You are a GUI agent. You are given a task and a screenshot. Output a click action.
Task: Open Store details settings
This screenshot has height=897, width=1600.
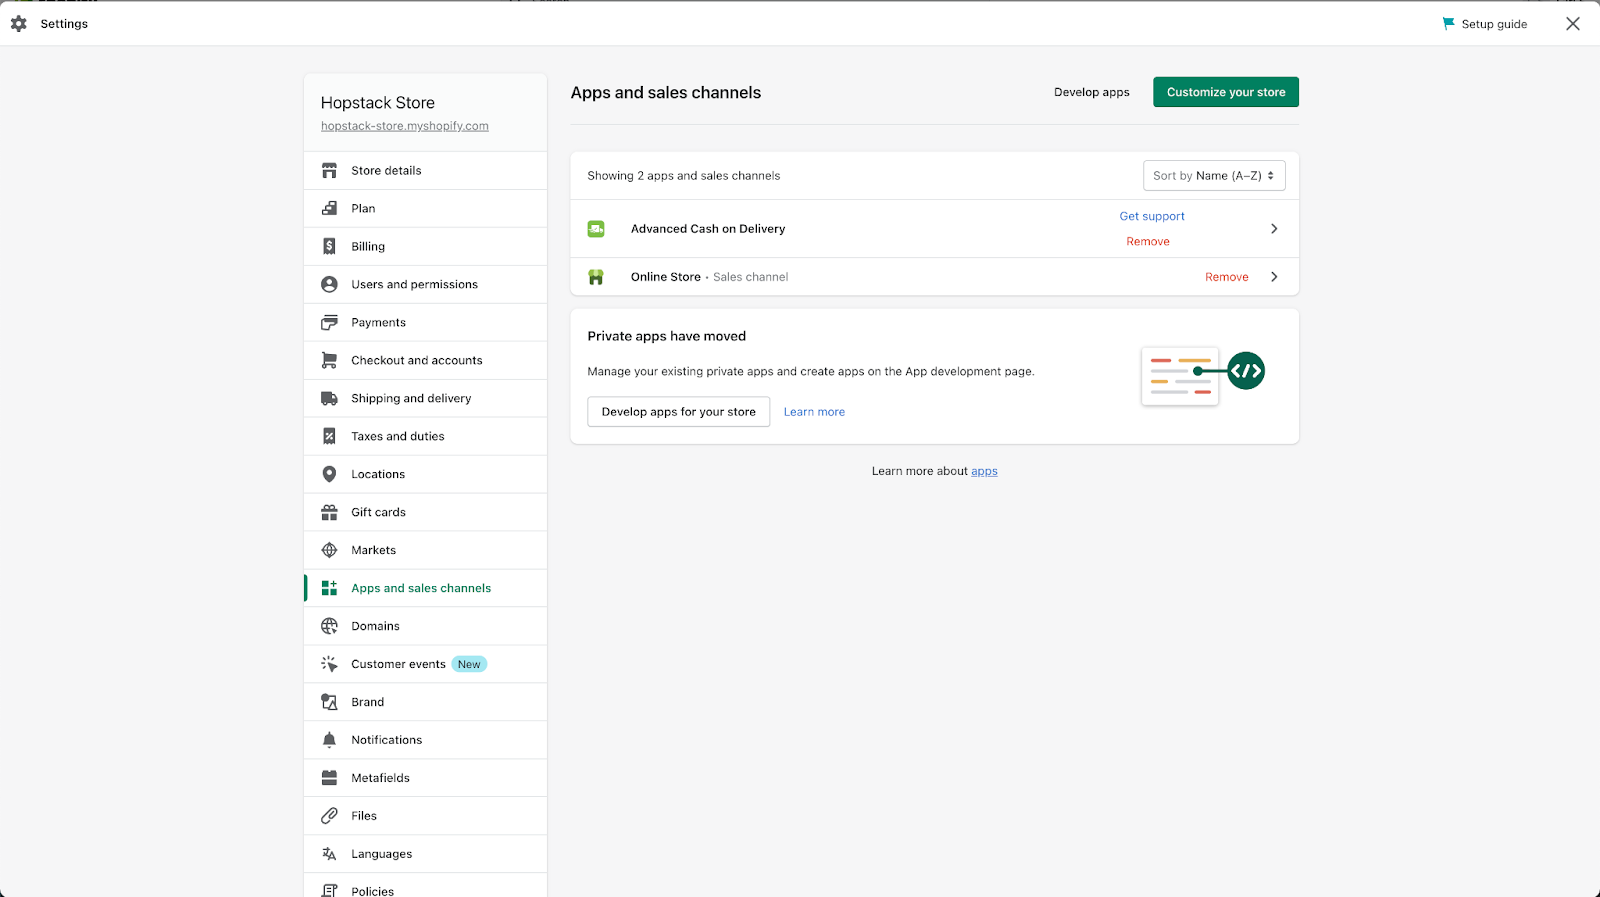coord(386,171)
